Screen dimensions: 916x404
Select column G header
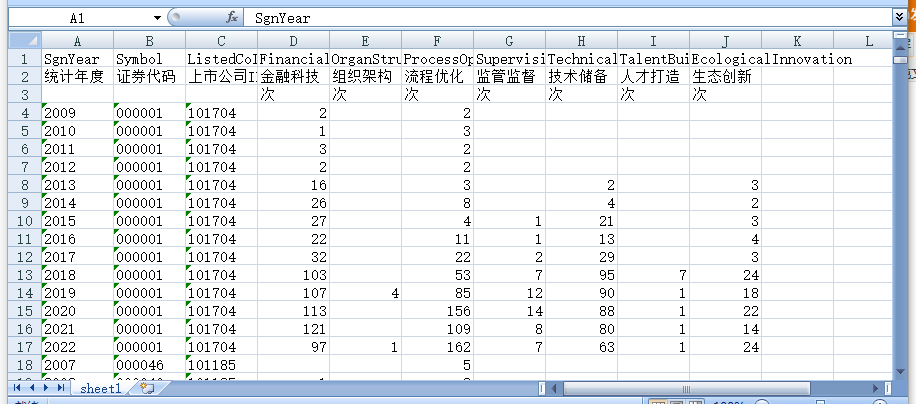tap(509, 41)
